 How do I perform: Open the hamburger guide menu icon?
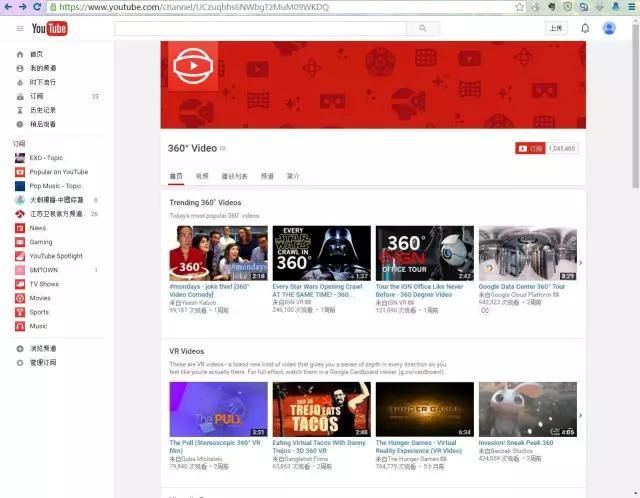pyautogui.click(x=20, y=28)
